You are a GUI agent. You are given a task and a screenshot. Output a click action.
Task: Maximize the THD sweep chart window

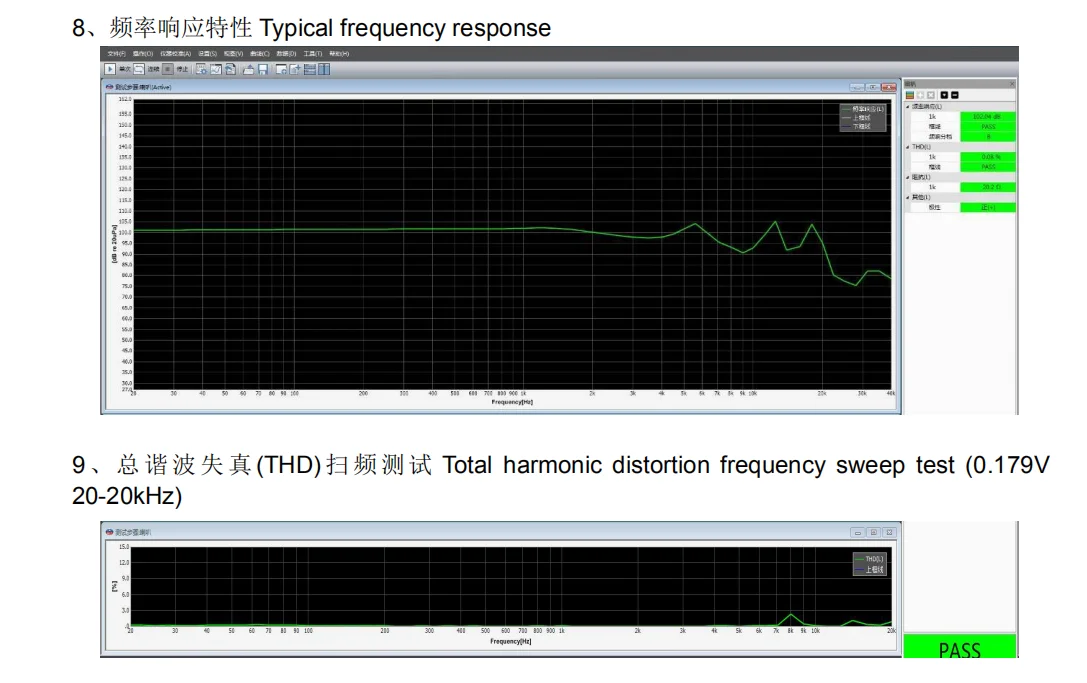pyautogui.click(x=873, y=533)
